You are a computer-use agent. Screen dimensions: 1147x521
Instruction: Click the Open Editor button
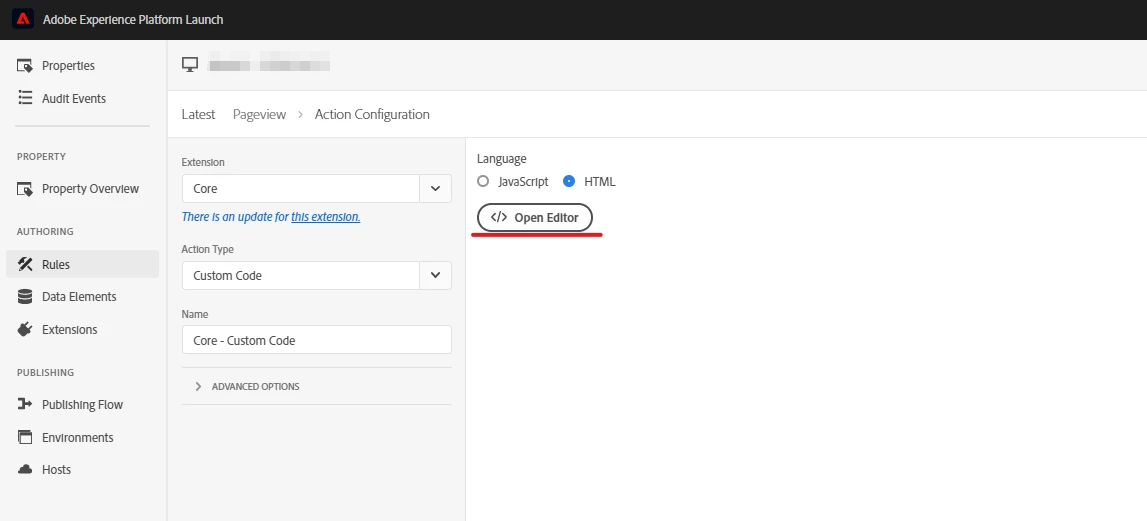point(535,218)
